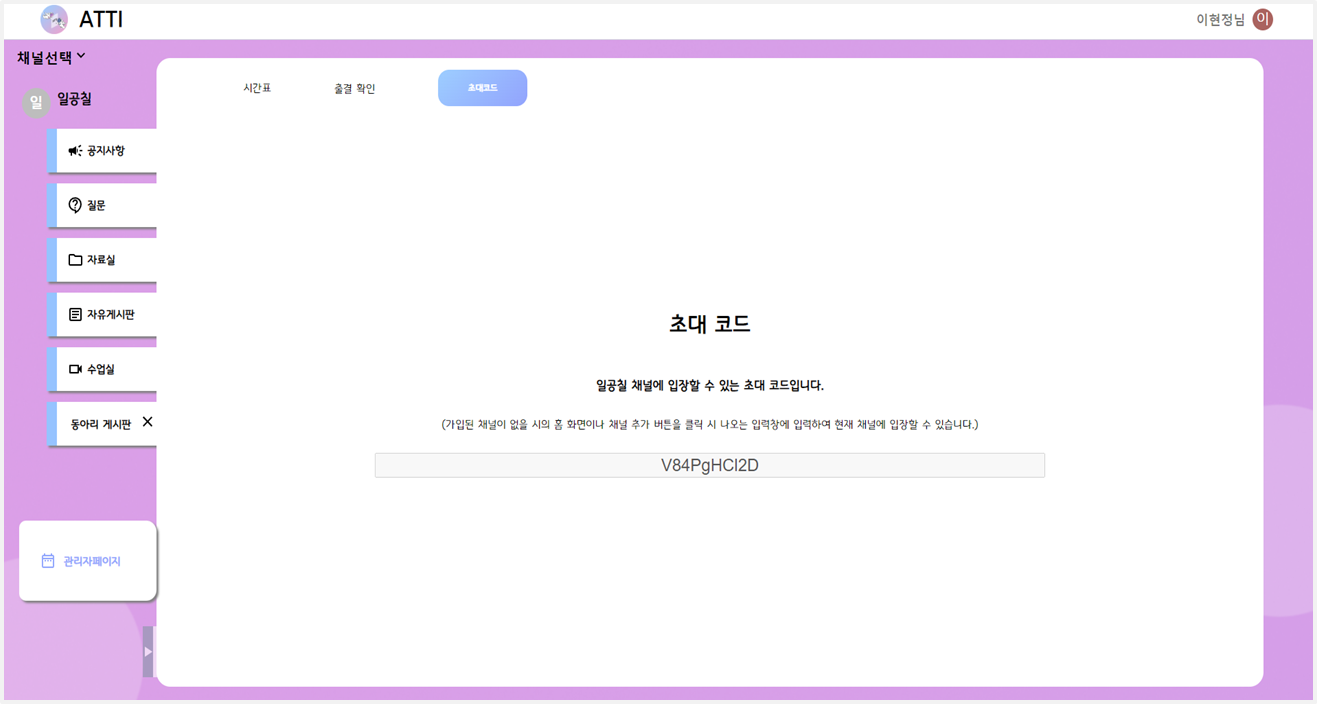Navigate to the 수업실 section
The height and width of the screenshot is (704, 1317).
(102, 368)
